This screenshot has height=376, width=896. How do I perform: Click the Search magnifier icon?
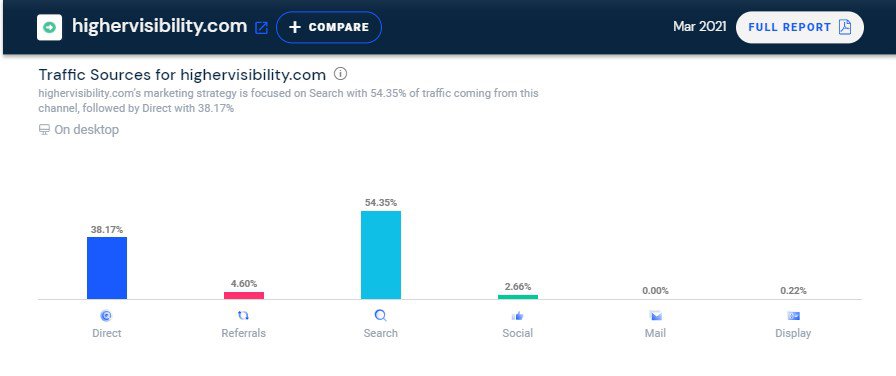(381, 315)
